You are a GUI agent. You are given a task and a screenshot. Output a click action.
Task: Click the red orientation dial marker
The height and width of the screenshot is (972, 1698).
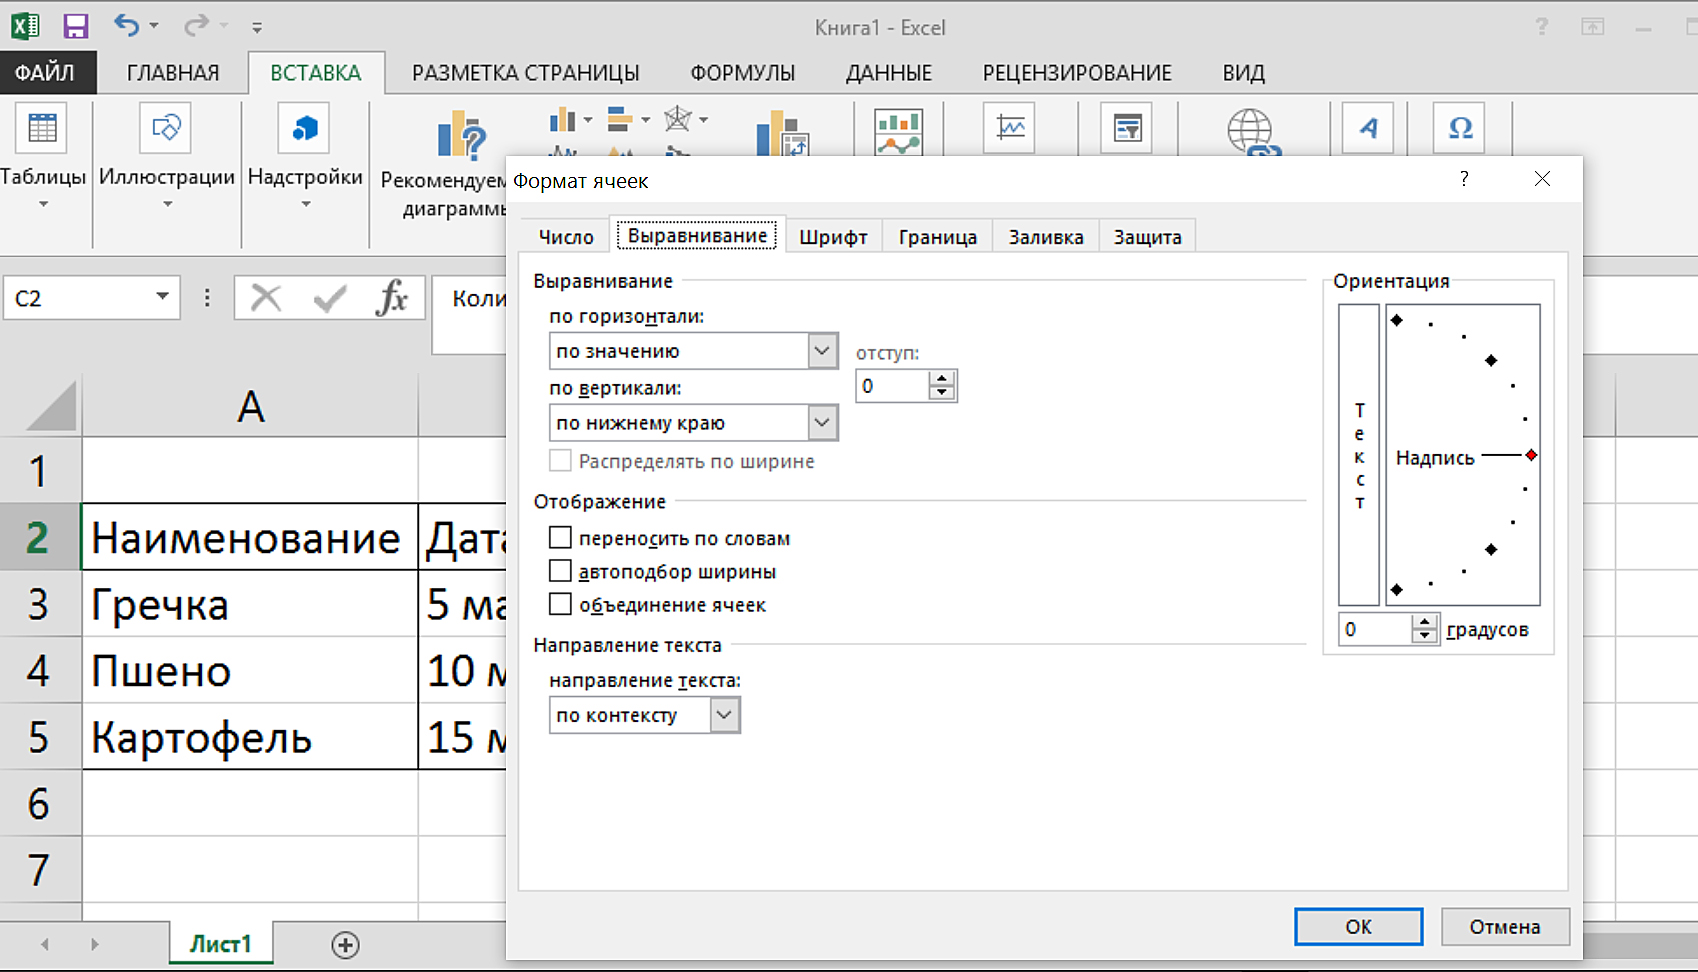1531,455
